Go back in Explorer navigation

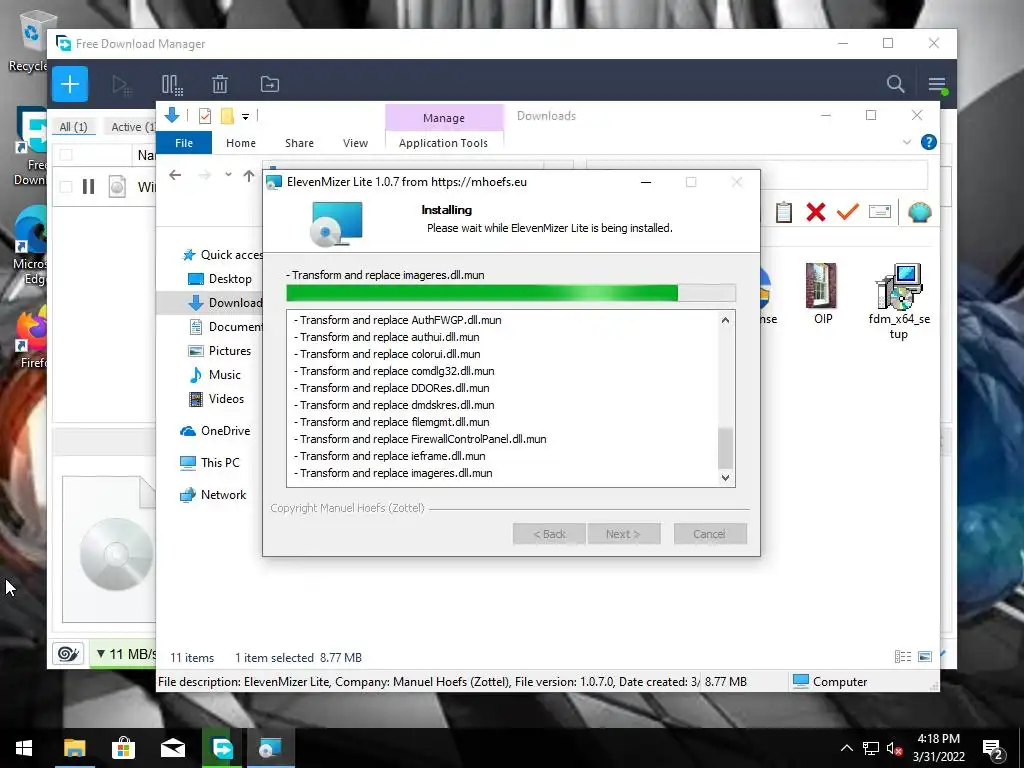[x=175, y=175]
